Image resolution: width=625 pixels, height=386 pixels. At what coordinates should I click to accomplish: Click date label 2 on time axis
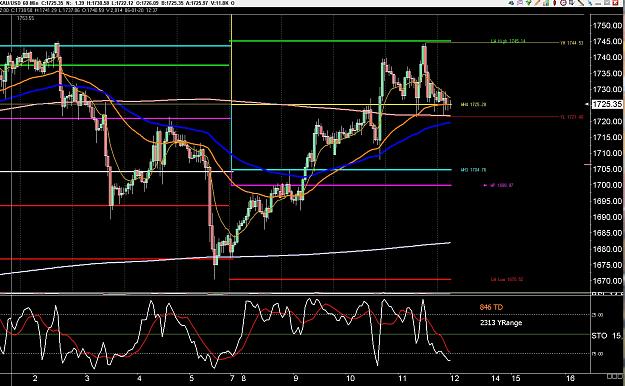tap(35, 378)
